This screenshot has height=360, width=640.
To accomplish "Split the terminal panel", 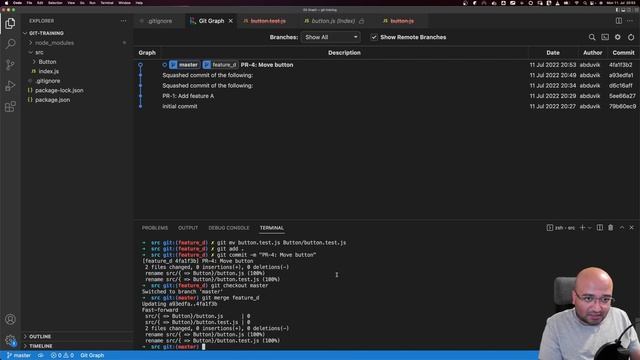I will click(600, 228).
